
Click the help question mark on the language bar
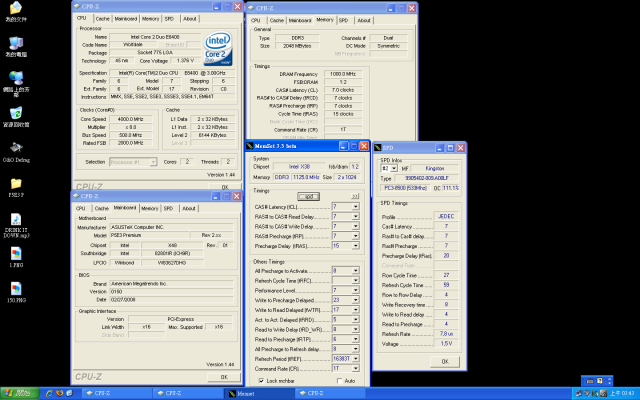[600, 381]
